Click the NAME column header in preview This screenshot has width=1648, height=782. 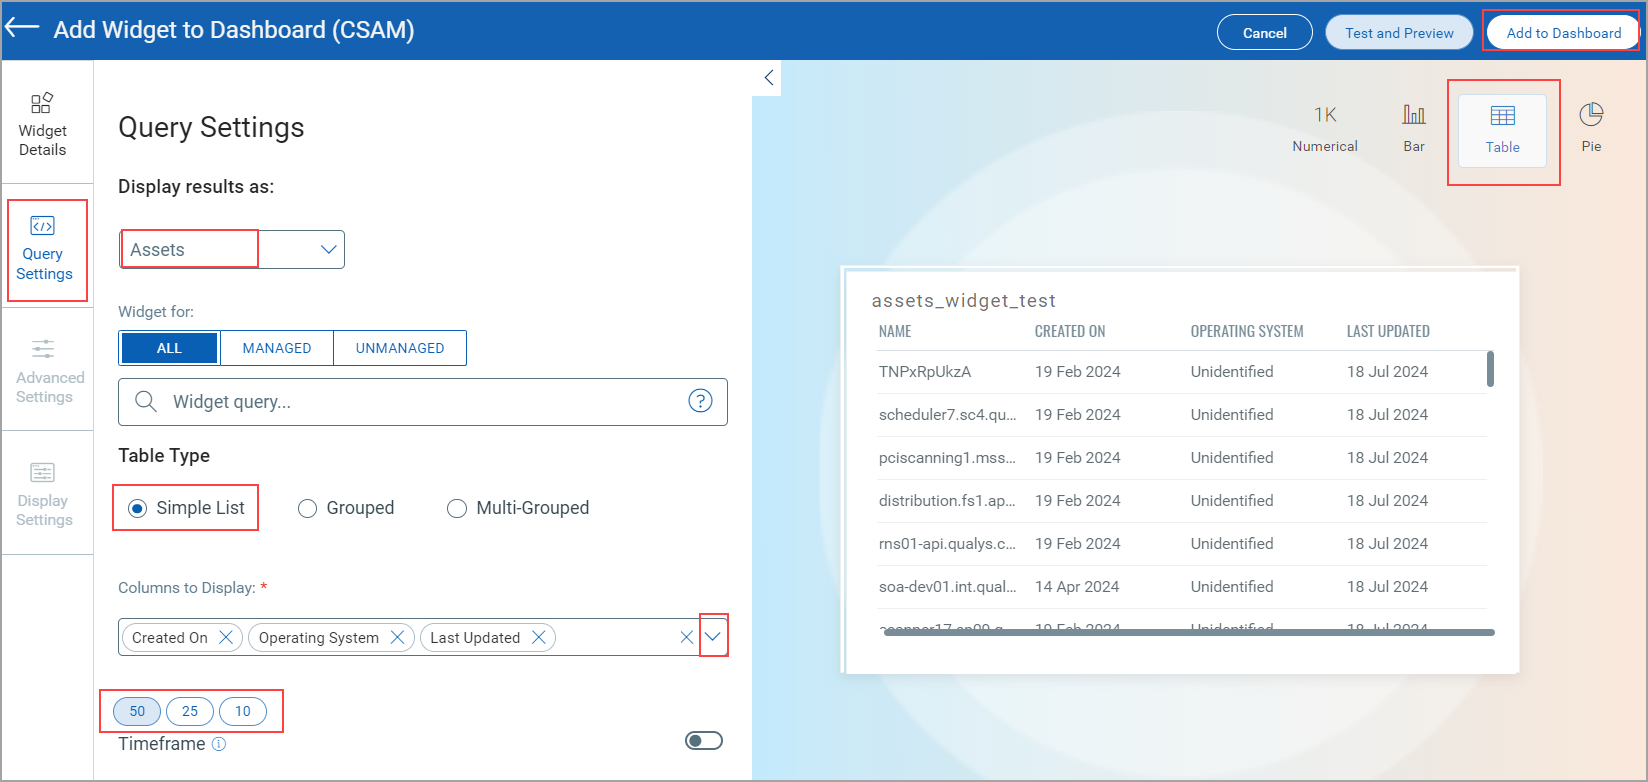(895, 331)
